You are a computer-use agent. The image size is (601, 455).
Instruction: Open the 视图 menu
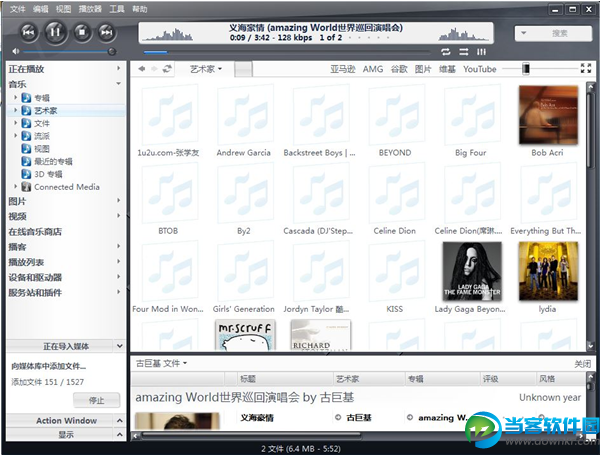tap(63, 9)
